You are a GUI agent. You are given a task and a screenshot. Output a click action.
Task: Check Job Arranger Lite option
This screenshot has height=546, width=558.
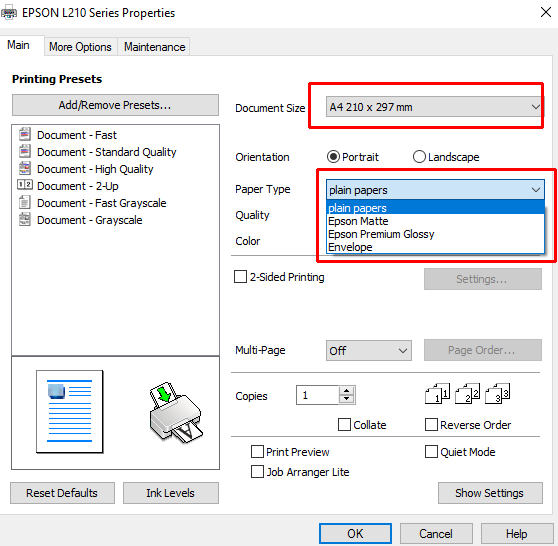click(x=257, y=472)
